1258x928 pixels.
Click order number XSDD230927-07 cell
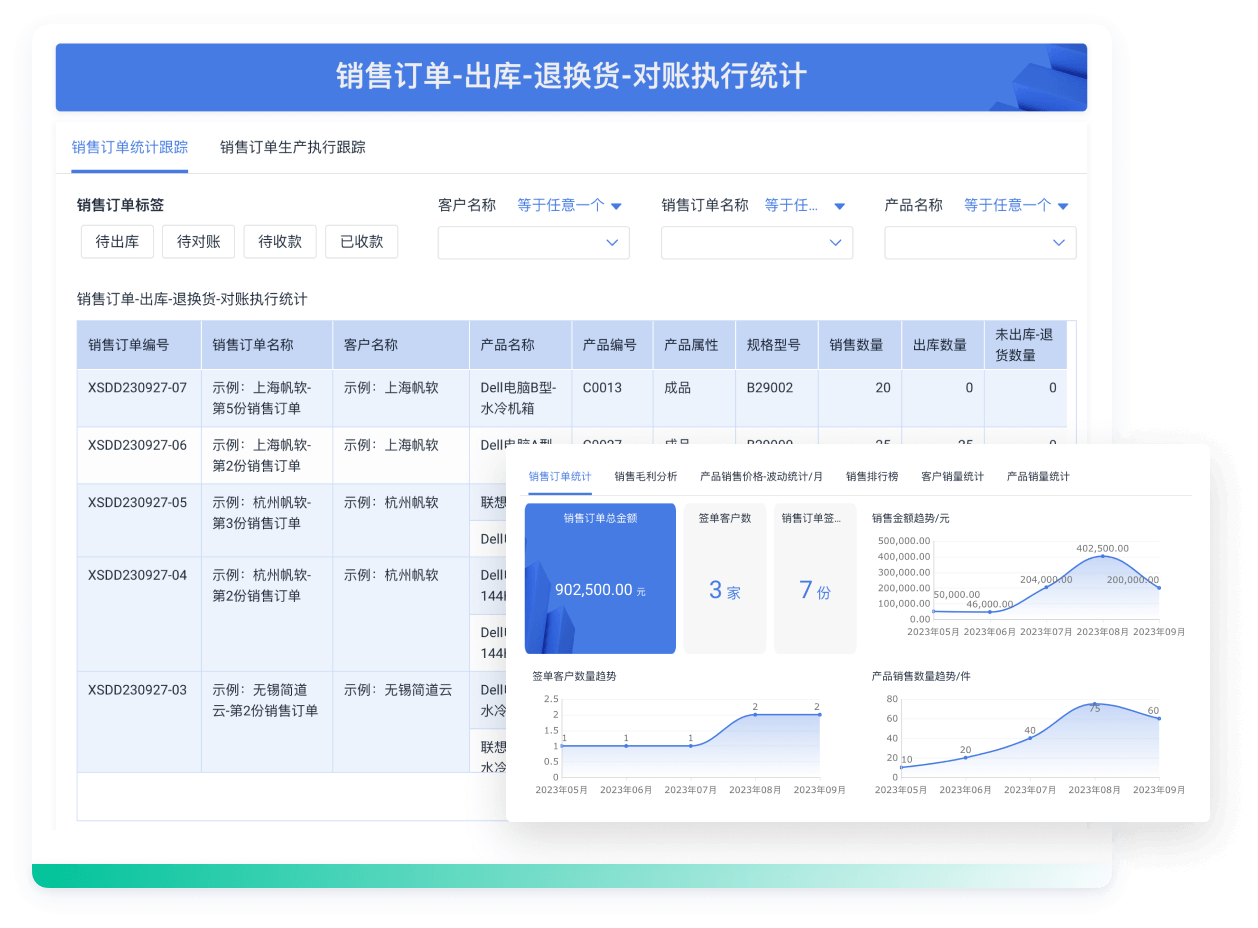[x=138, y=388]
